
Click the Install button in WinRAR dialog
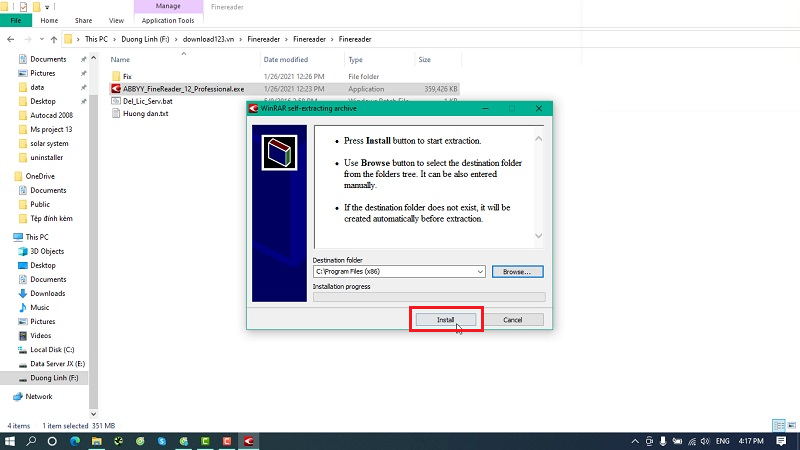pos(445,320)
